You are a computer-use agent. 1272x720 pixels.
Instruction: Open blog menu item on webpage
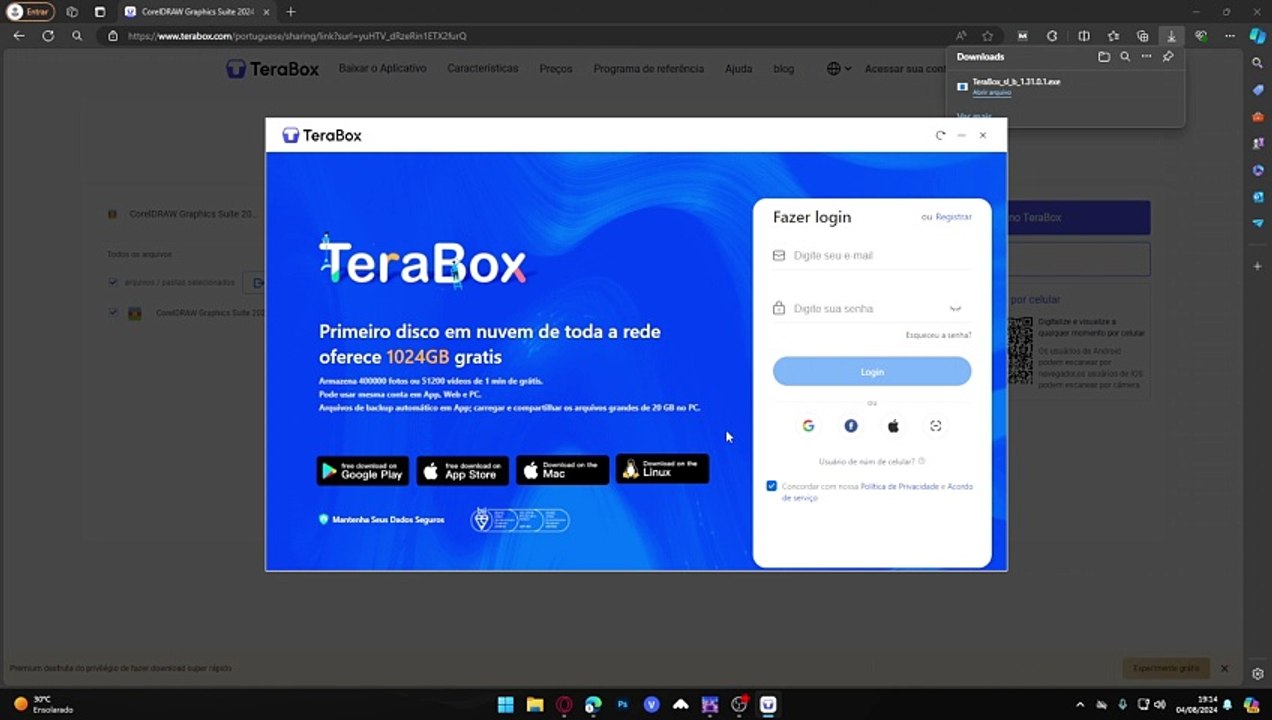point(784,69)
